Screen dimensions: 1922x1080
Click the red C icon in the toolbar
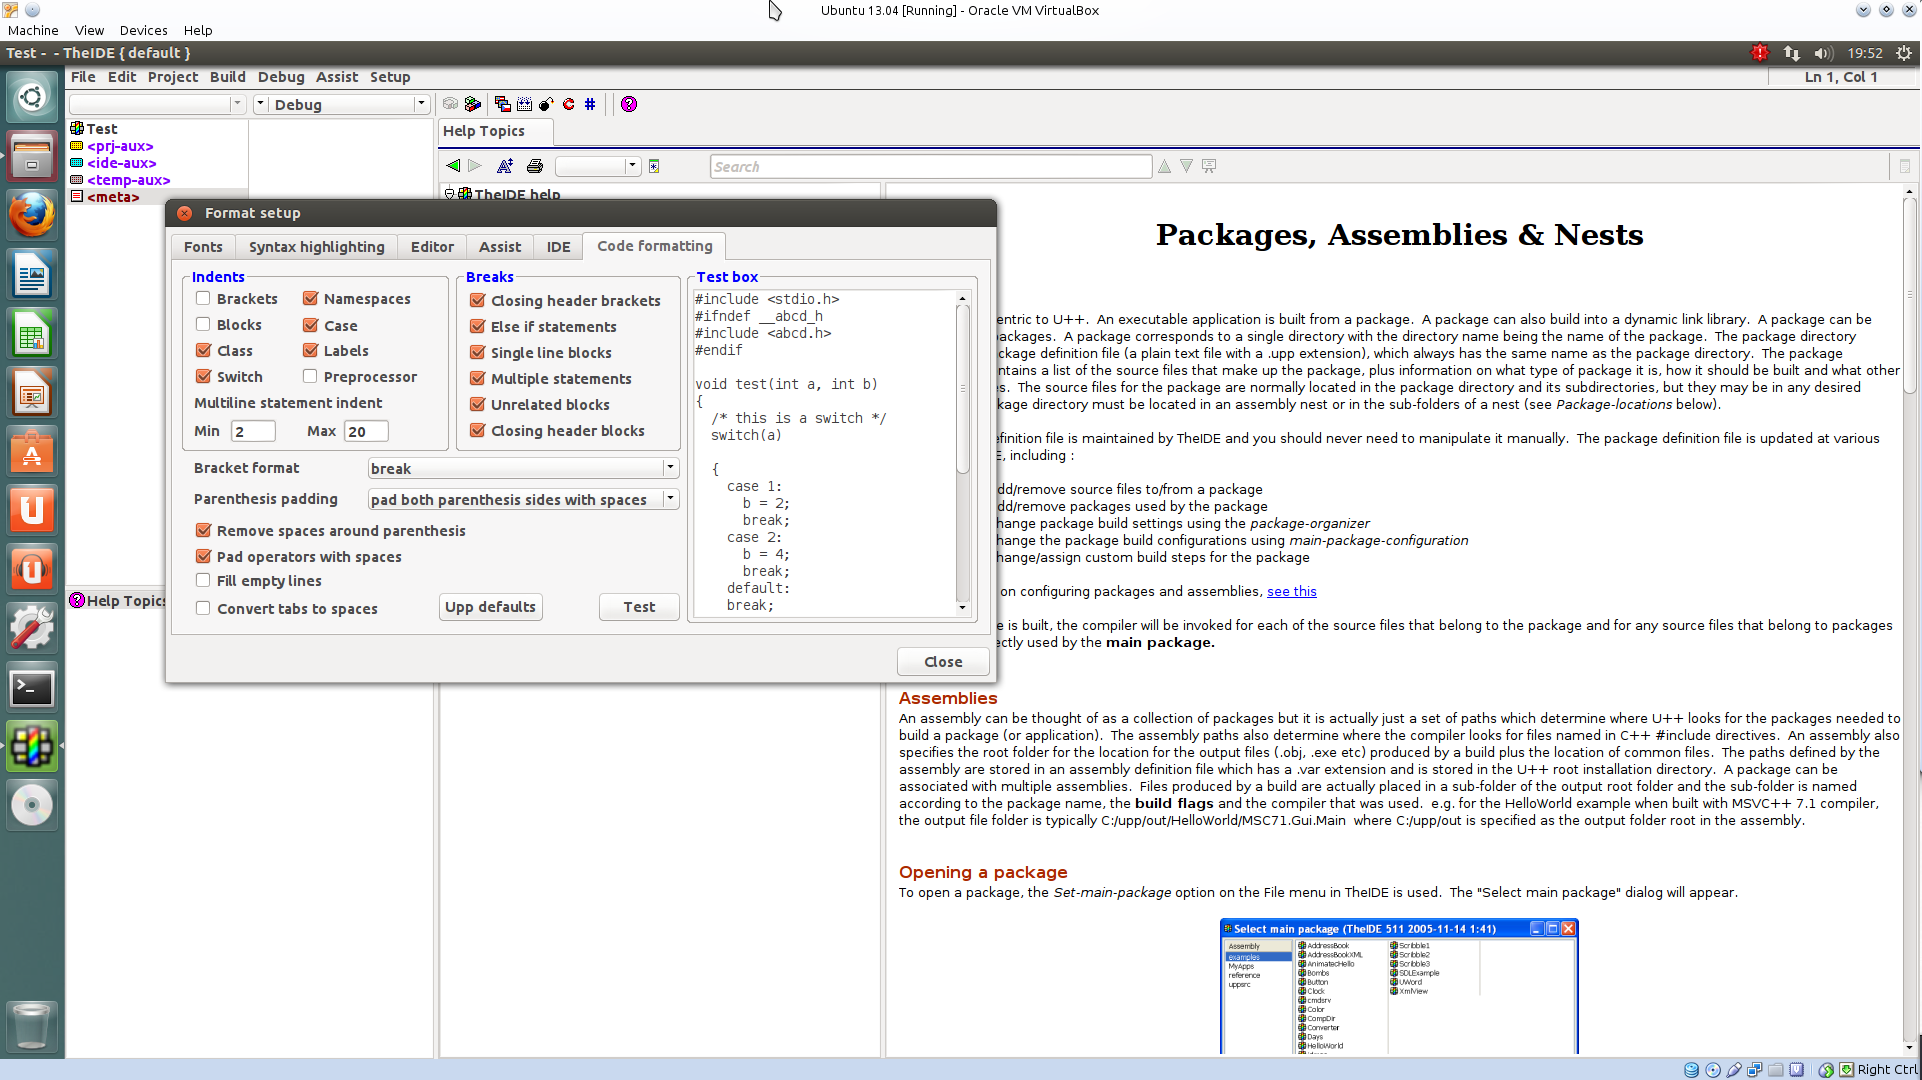point(569,104)
